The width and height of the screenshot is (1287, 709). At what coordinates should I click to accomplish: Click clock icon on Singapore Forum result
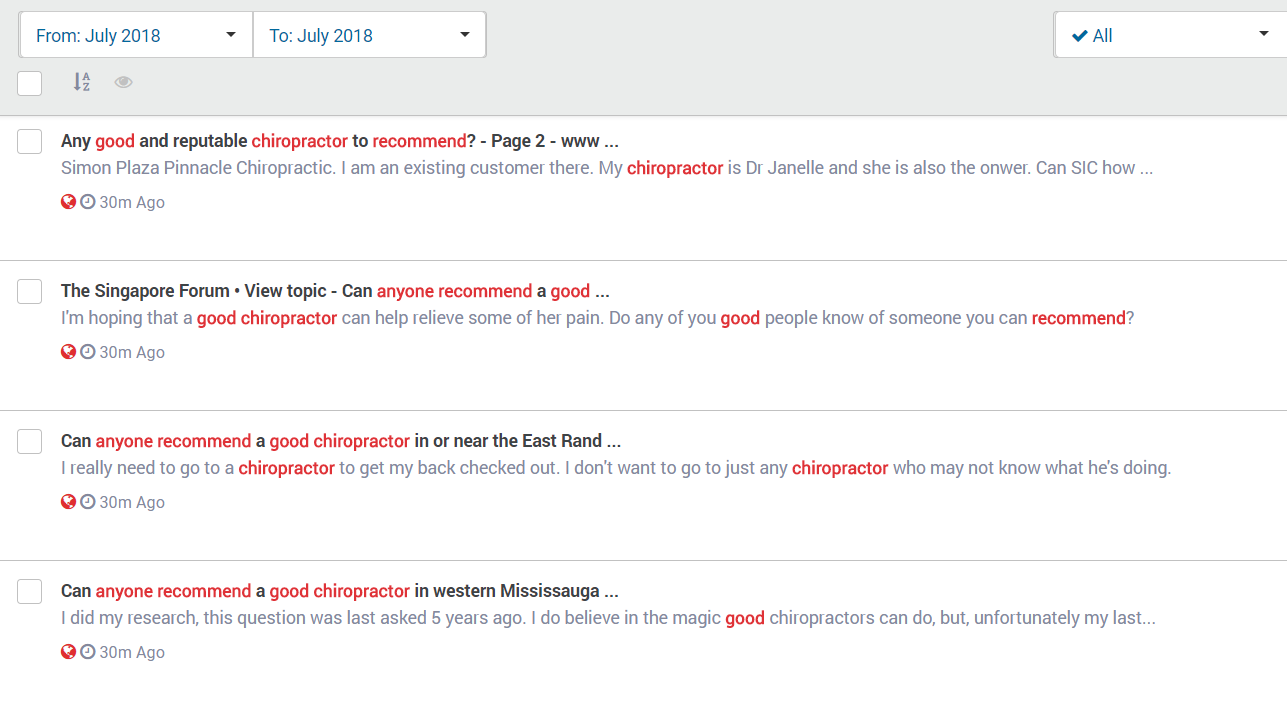click(x=88, y=352)
